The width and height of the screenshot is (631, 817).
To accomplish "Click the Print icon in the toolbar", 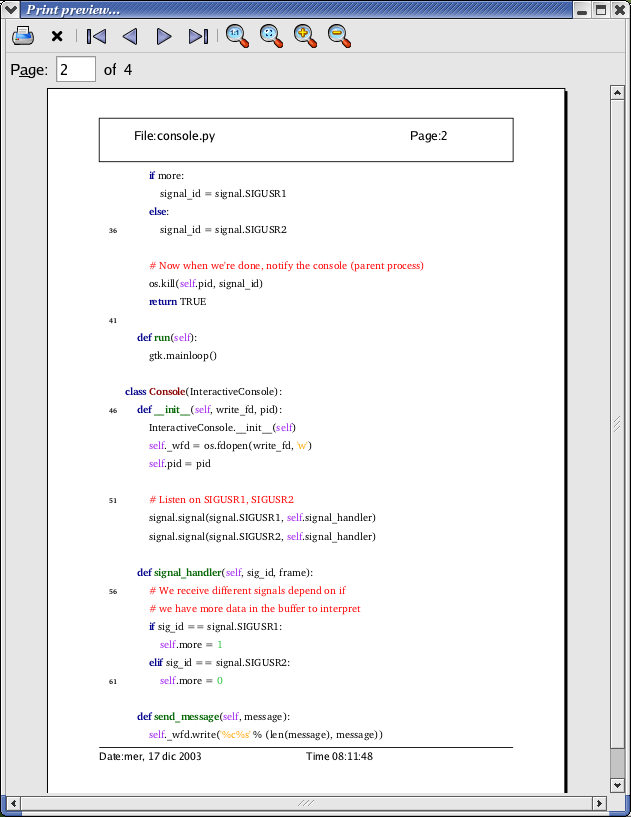I will pos(23,36).
